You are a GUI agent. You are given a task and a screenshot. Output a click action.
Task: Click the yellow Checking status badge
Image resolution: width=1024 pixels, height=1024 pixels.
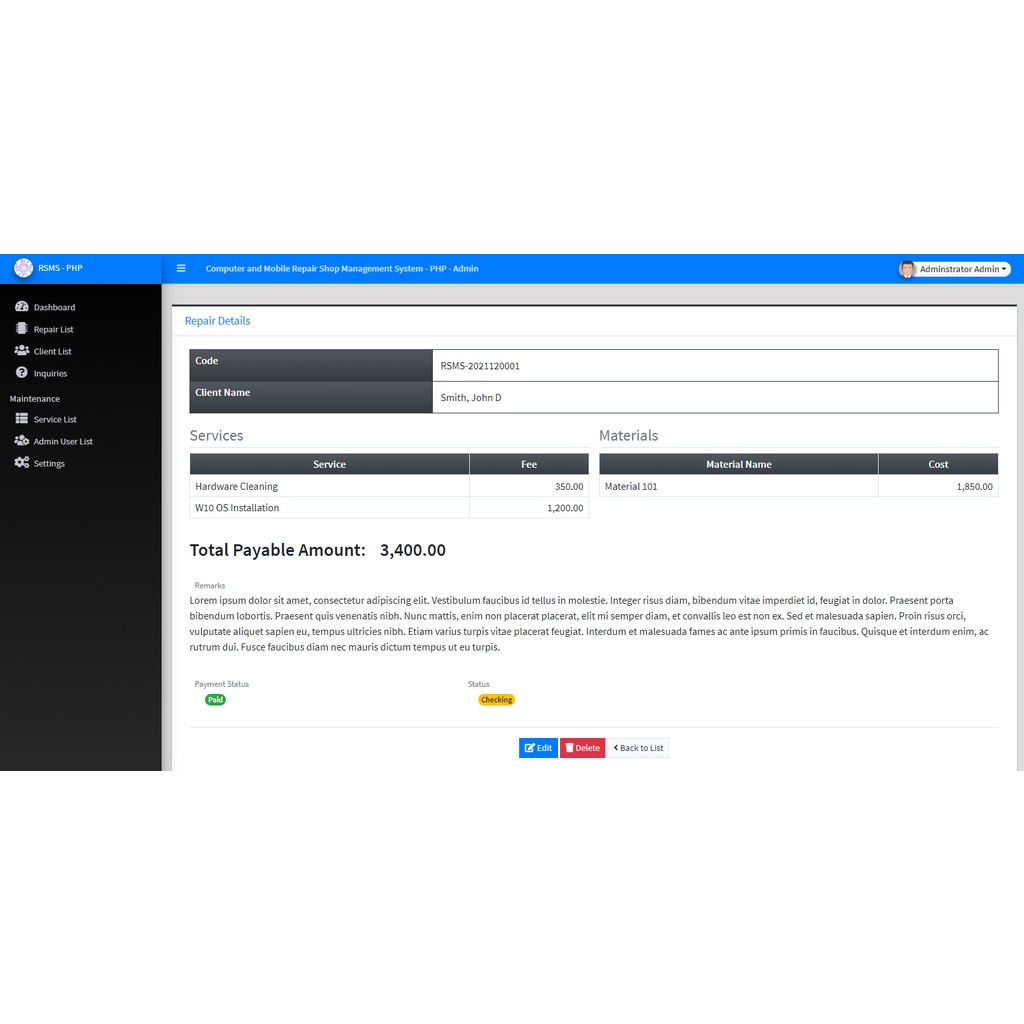(496, 700)
